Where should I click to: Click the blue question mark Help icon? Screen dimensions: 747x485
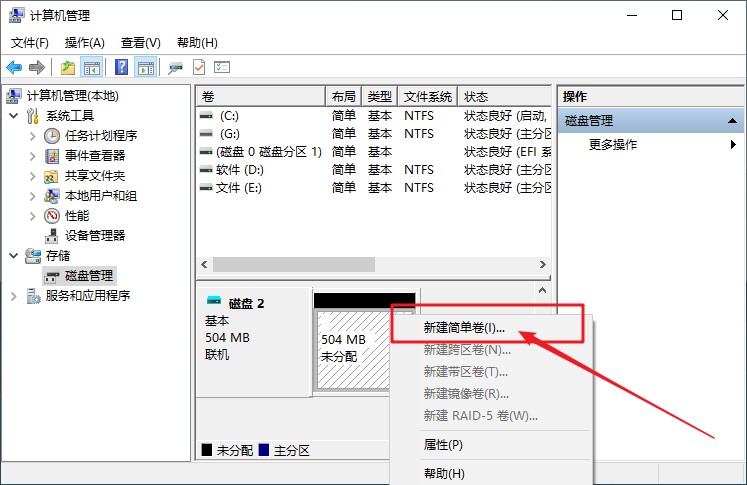(121, 67)
